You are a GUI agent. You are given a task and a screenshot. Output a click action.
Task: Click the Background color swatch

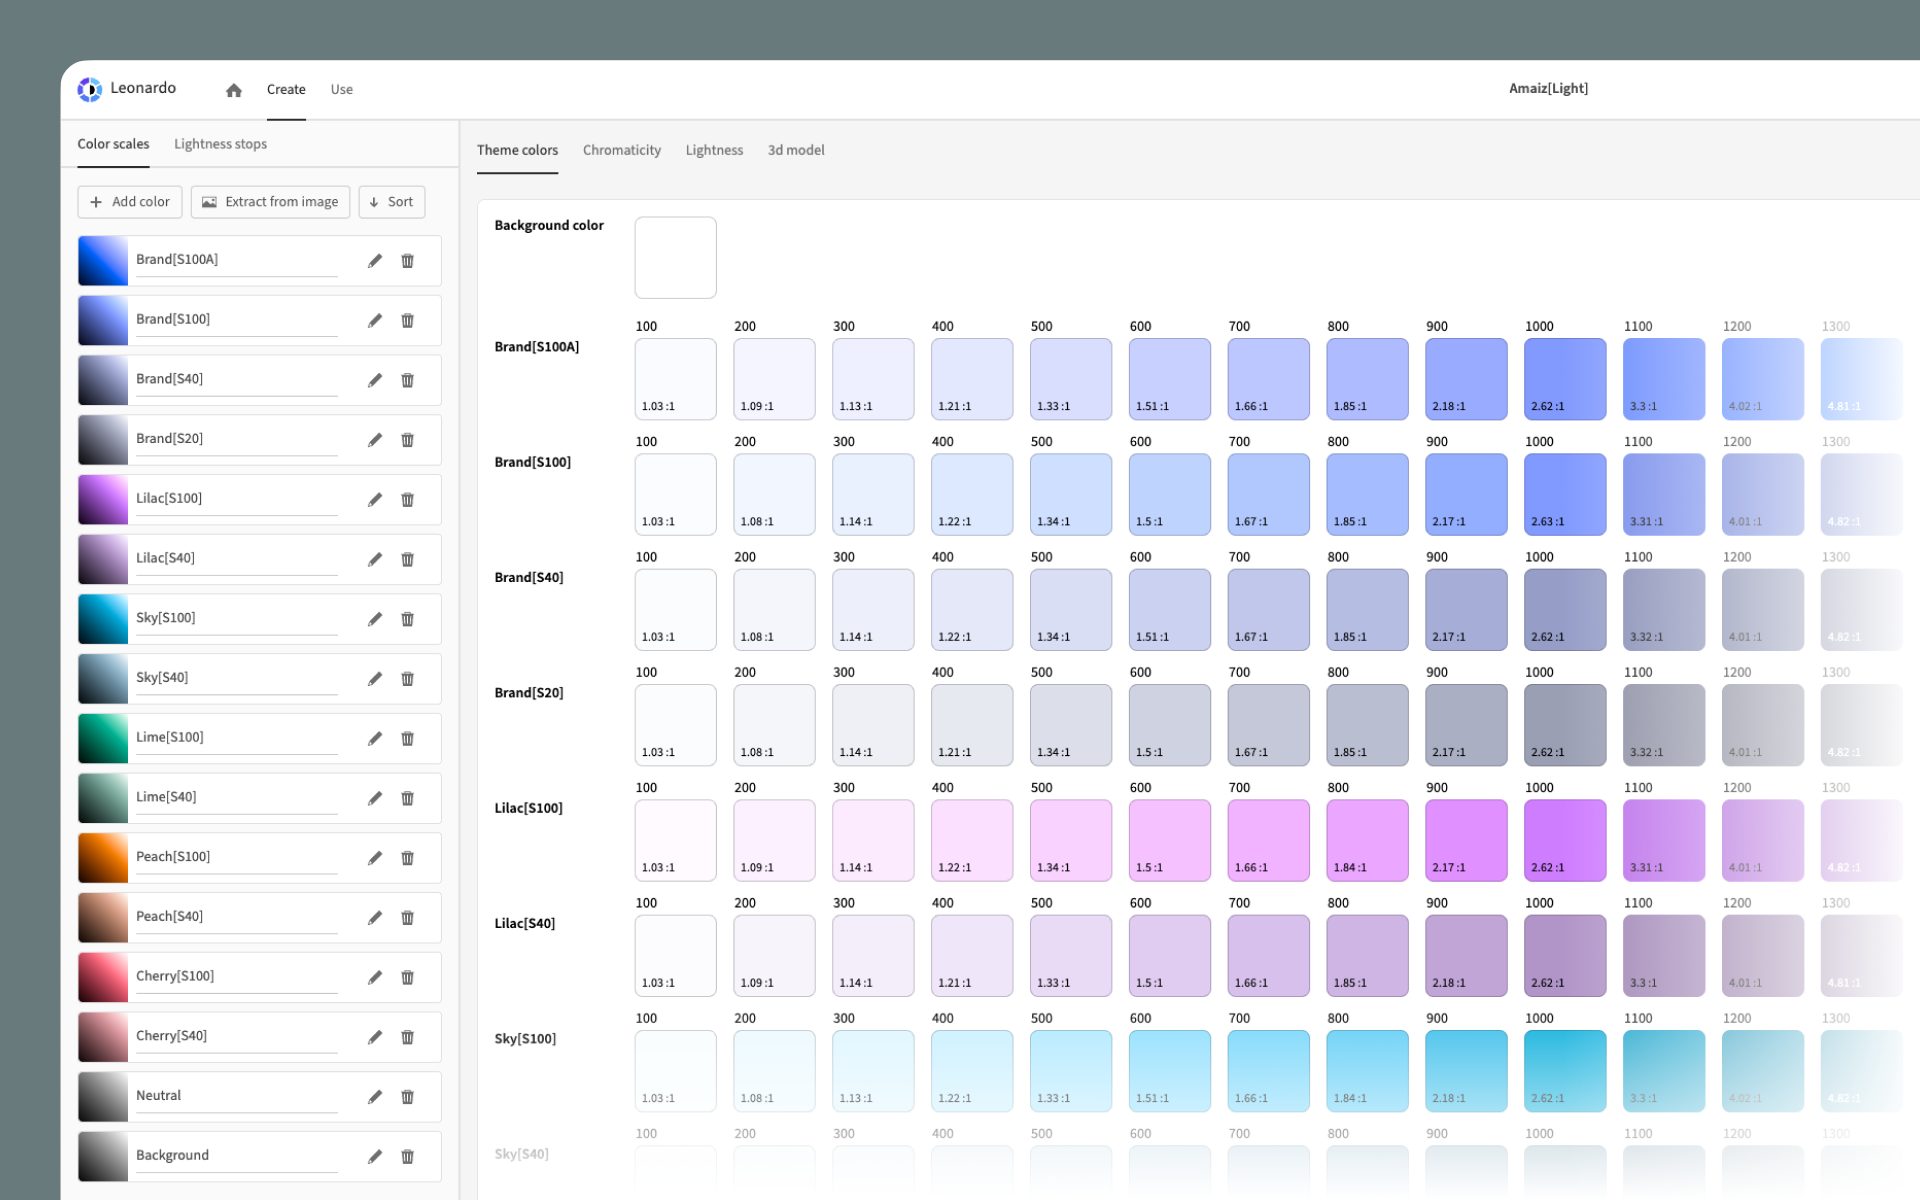(x=675, y=258)
